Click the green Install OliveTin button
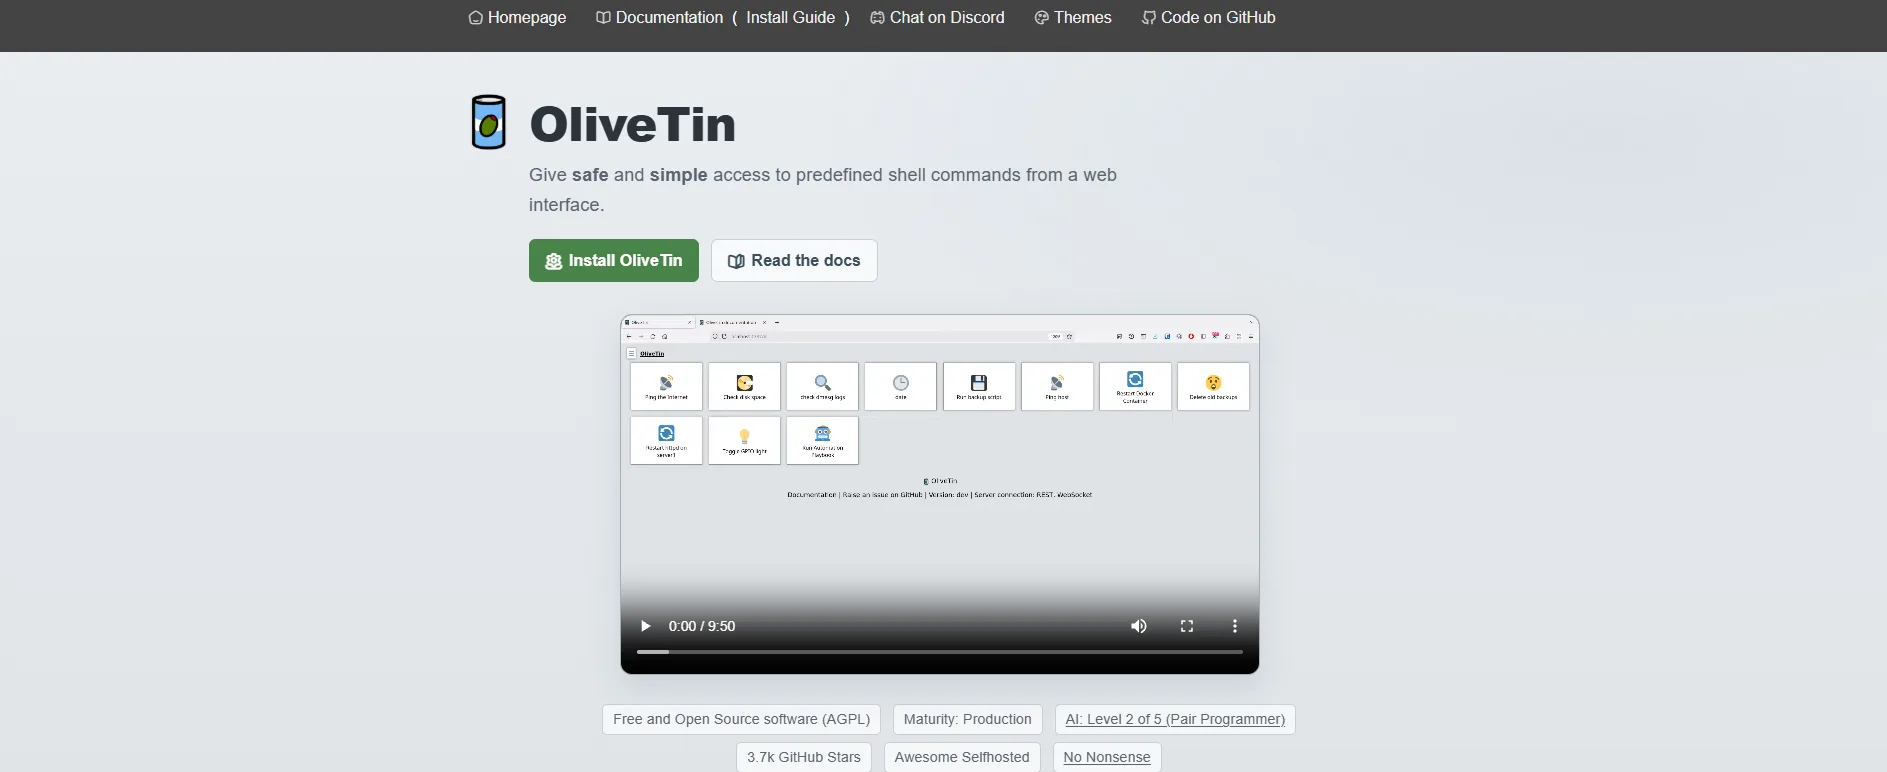This screenshot has height=772, width=1887. (614, 261)
